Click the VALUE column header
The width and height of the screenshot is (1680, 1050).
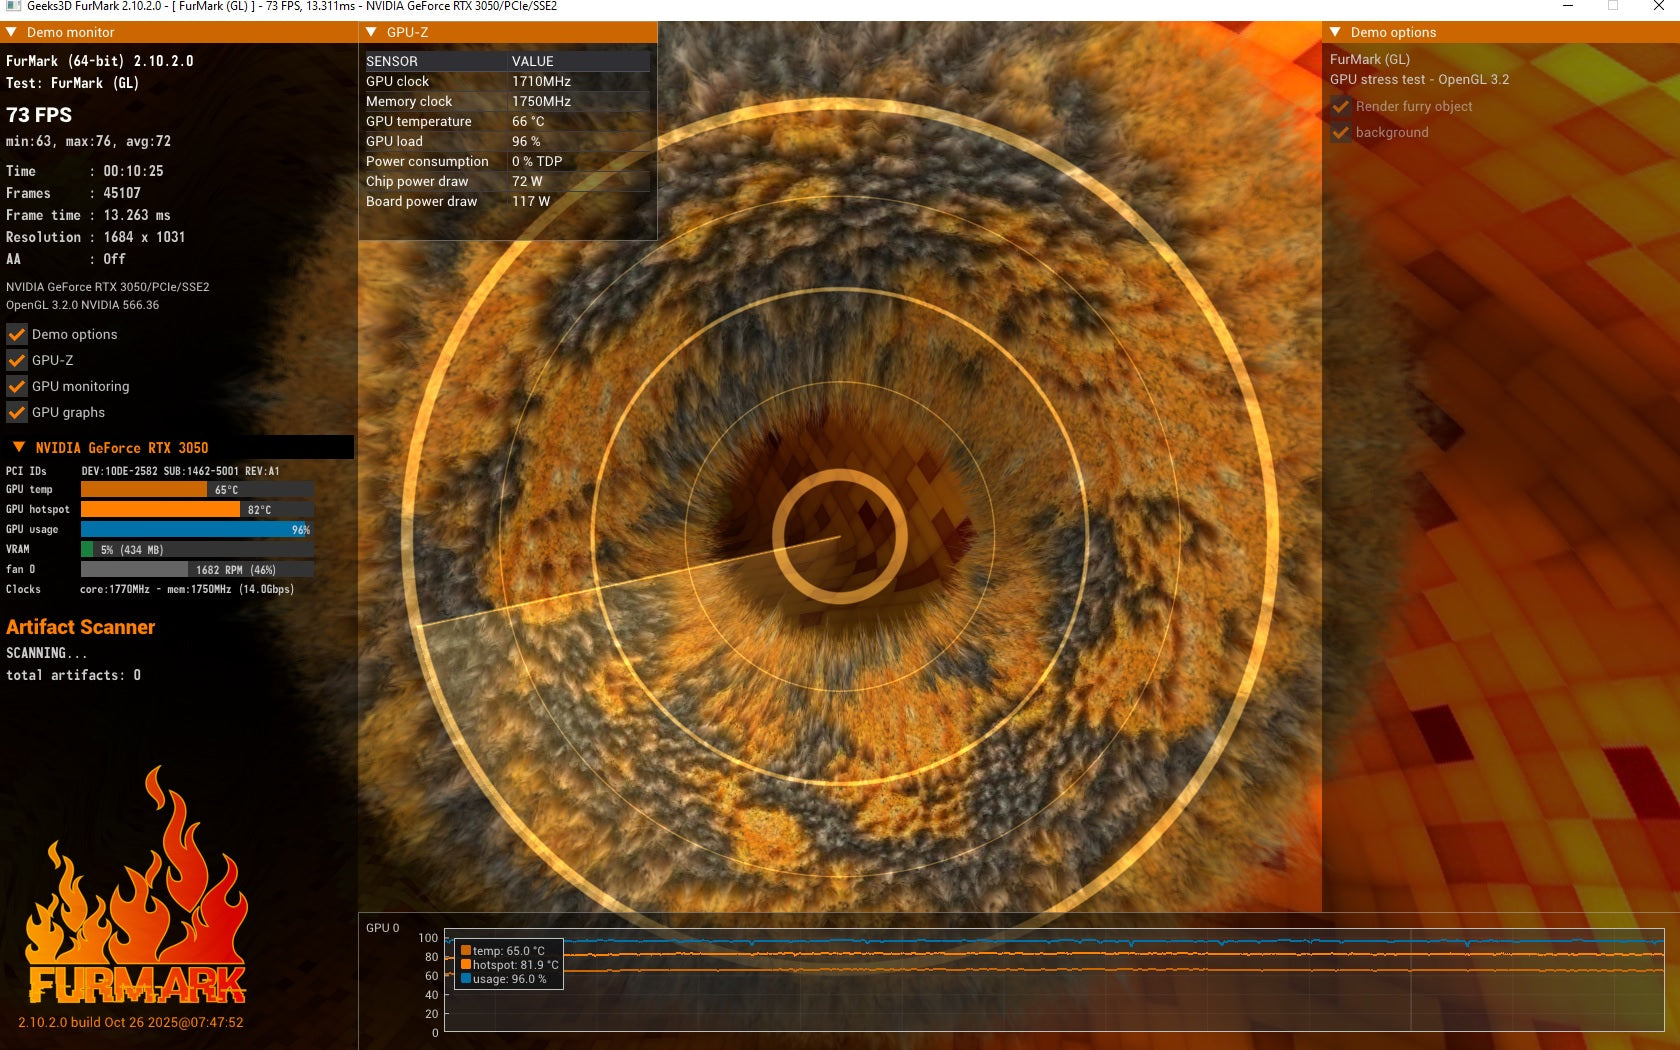[533, 61]
